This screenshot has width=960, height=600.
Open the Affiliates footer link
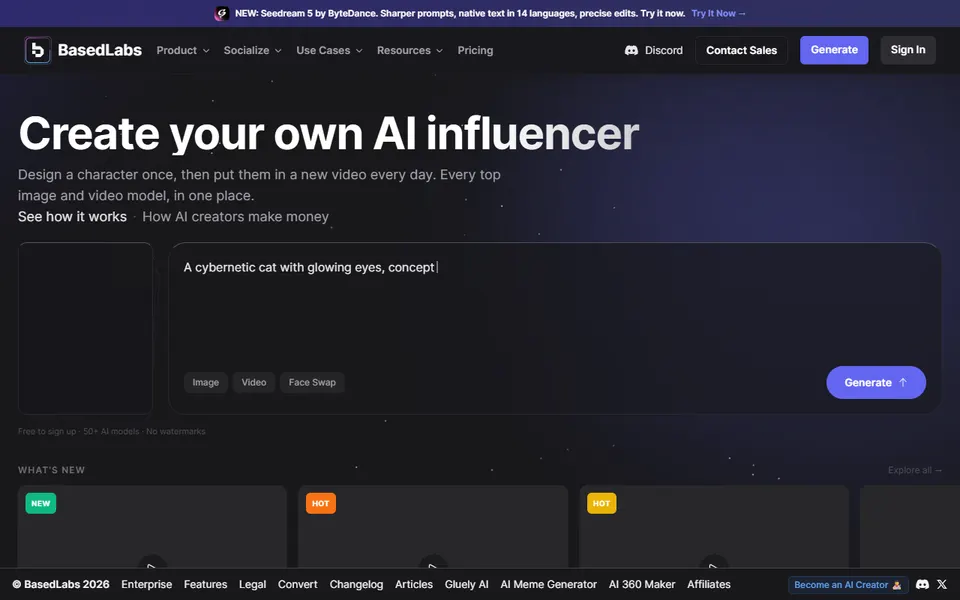point(709,584)
